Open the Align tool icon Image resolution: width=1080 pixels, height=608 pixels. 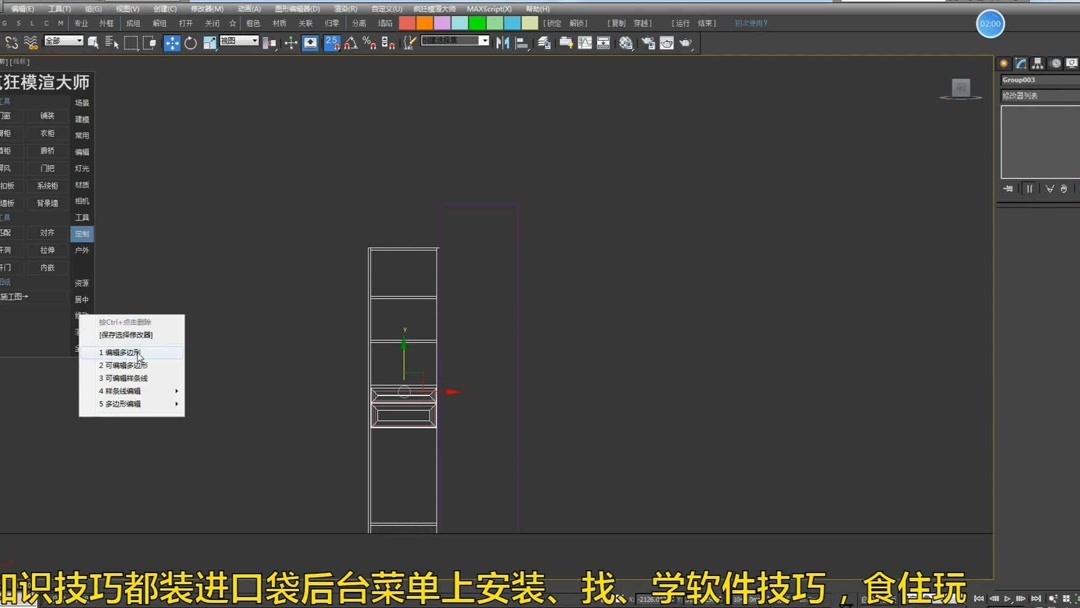[523, 43]
